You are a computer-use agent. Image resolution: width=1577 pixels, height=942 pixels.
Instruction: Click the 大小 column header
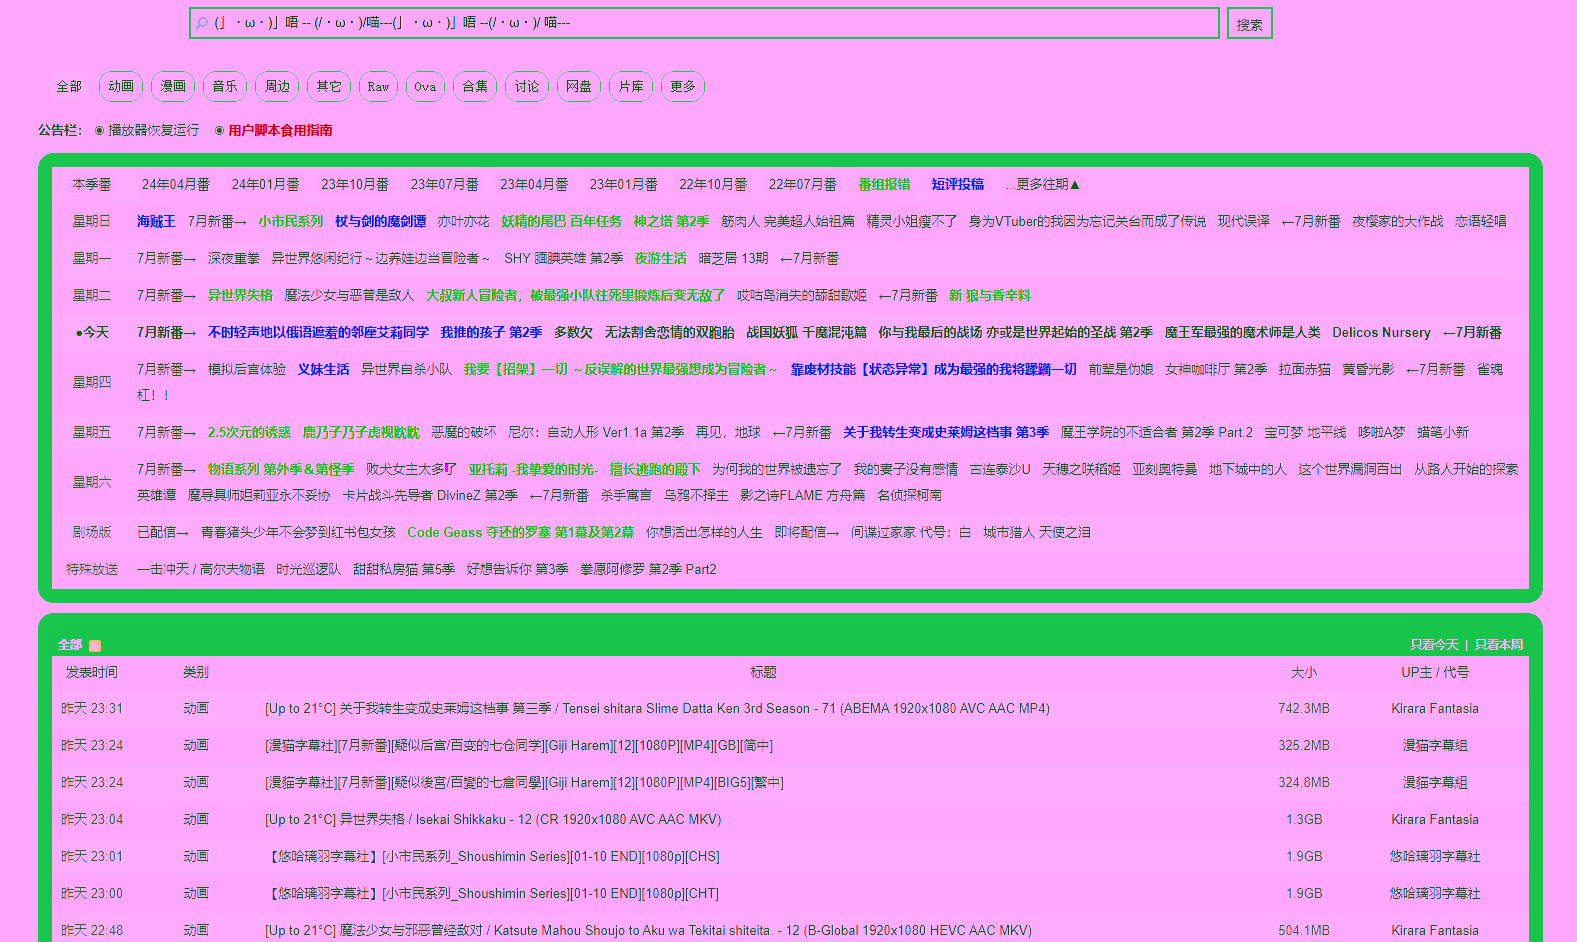click(x=1304, y=673)
